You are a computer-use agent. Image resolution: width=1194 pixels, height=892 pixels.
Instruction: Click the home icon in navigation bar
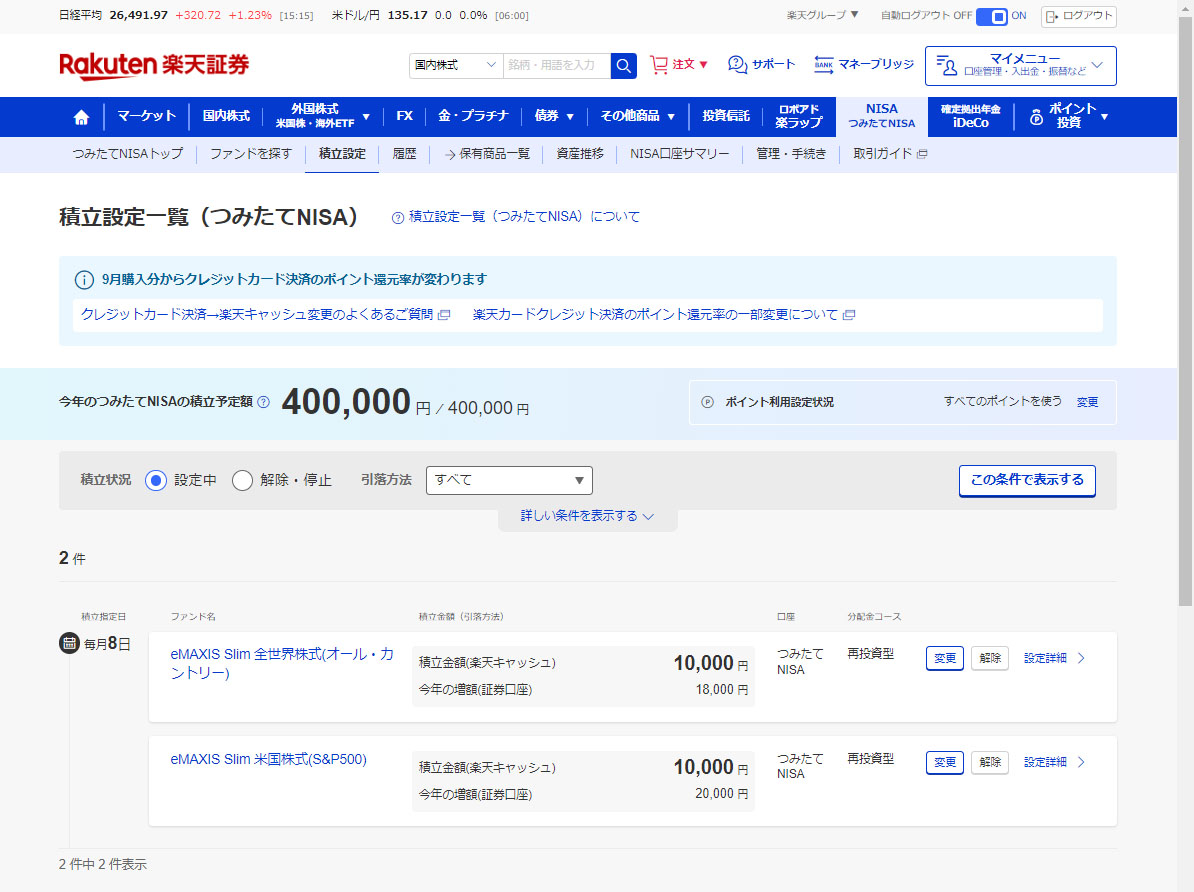[x=81, y=117]
